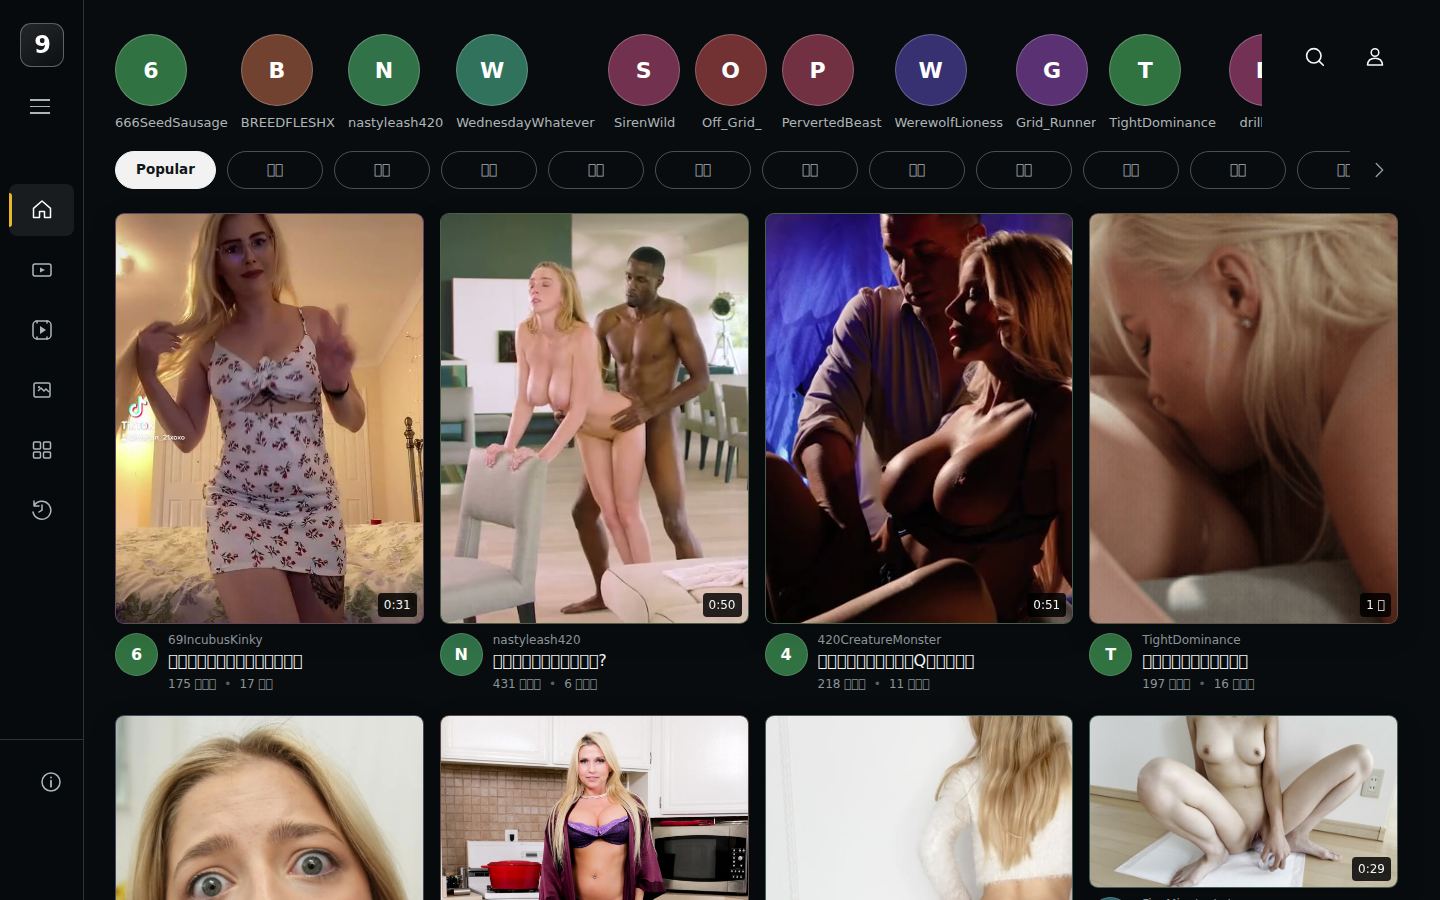Open the nastyleash420 uploader link below video
This screenshot has width=1440, height=900.
(536, 640)
